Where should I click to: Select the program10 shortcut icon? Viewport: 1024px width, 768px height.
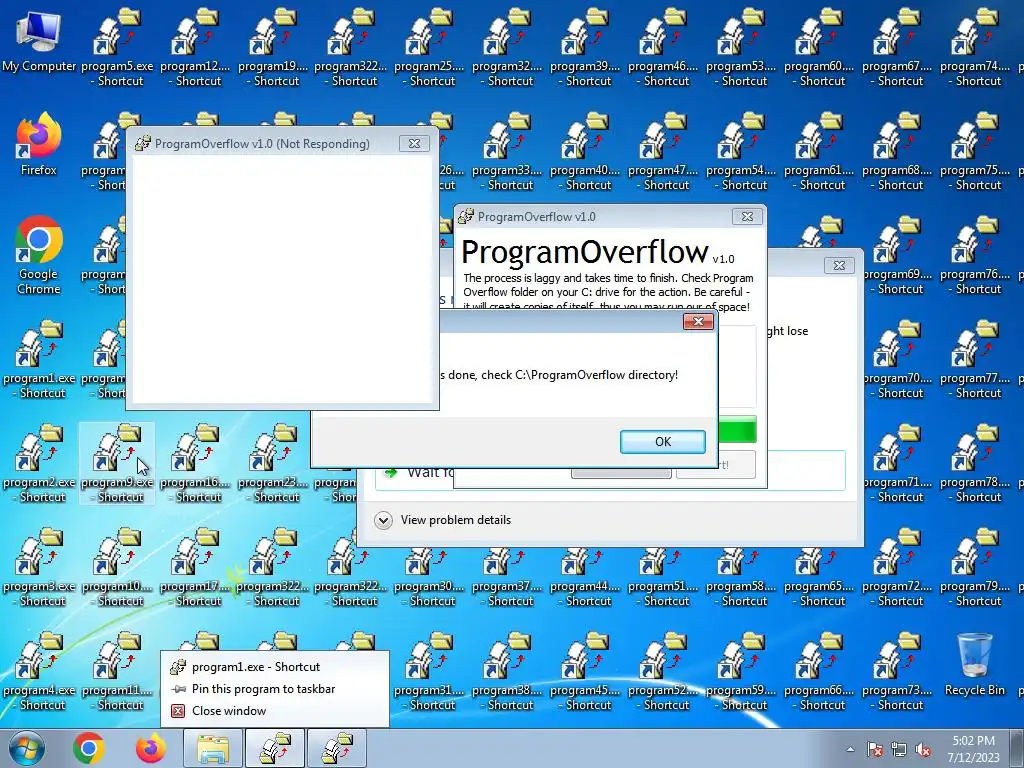(118, 568)
